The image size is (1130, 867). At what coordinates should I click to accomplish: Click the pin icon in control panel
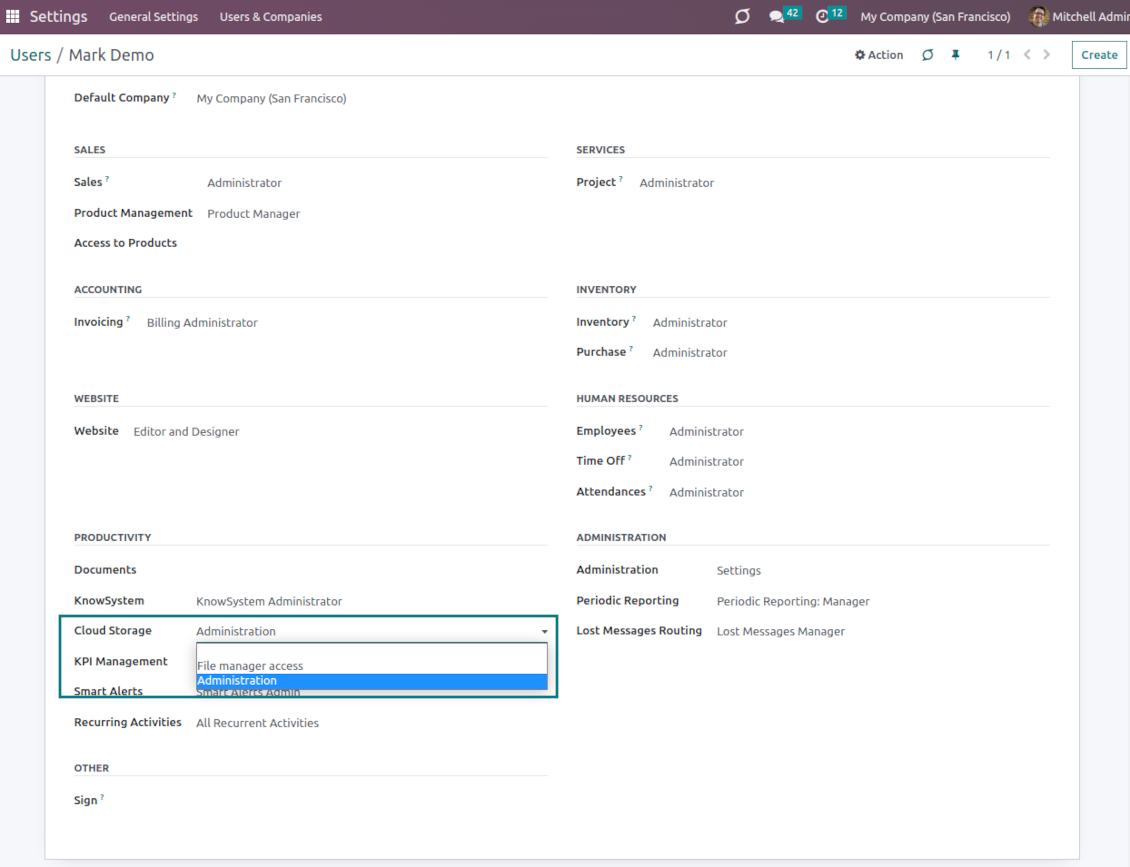956,55
